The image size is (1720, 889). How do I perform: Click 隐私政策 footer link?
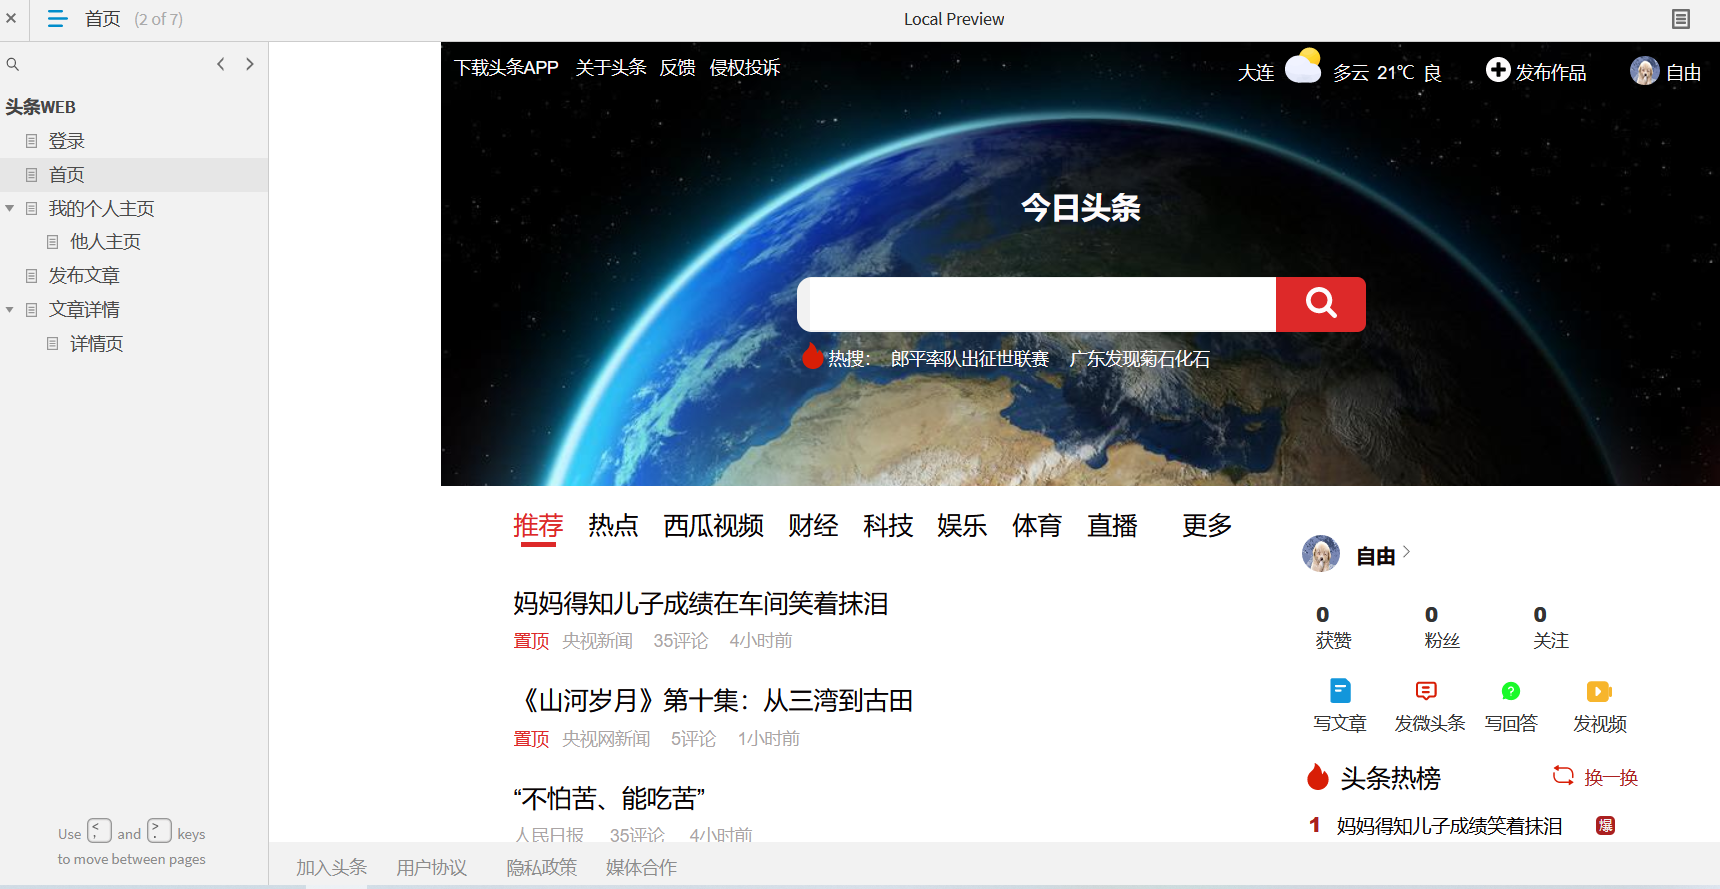542,867
